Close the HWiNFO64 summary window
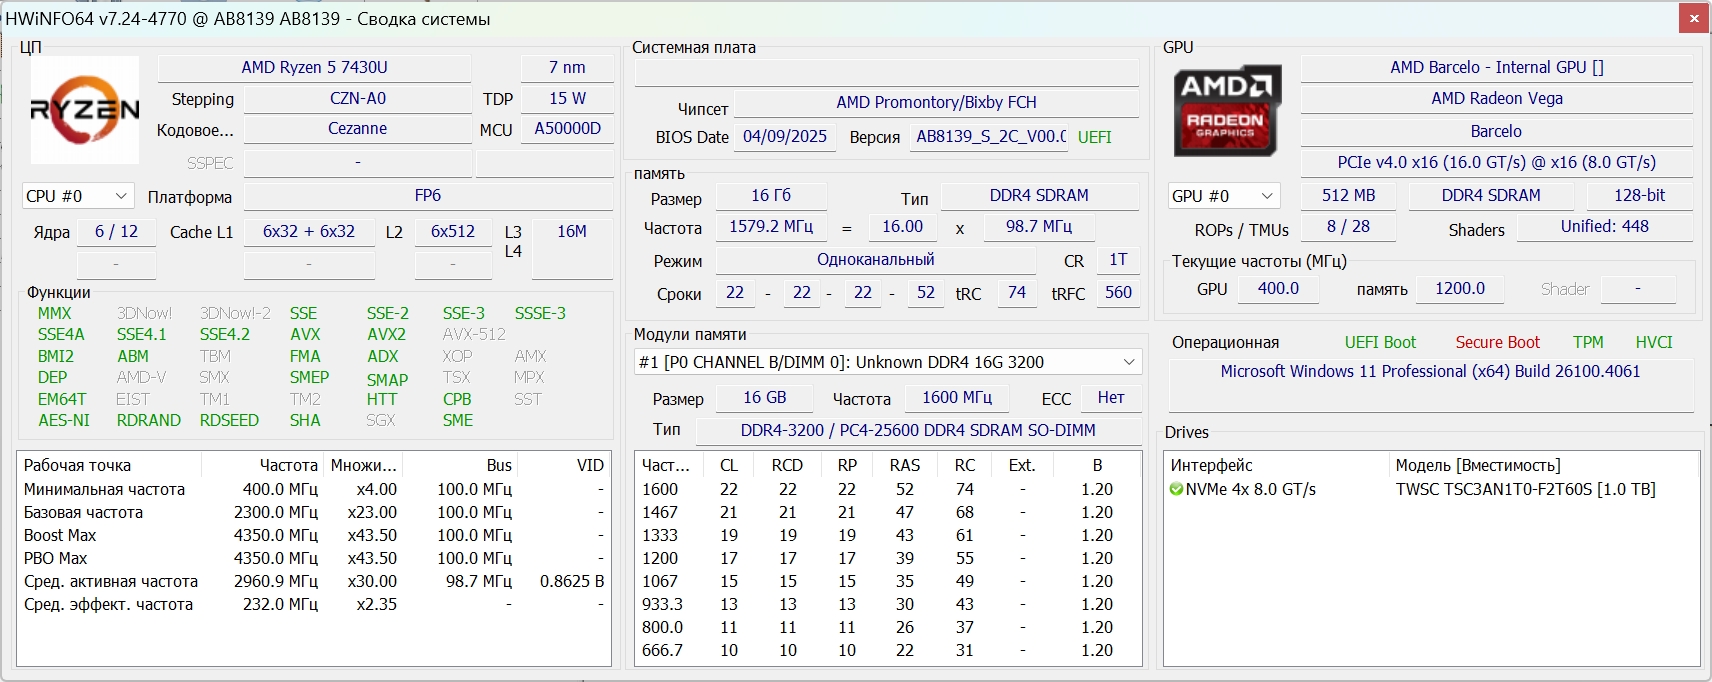Screen dimensions: 1712x682 pyautogui.click(x=1694, y=18)
